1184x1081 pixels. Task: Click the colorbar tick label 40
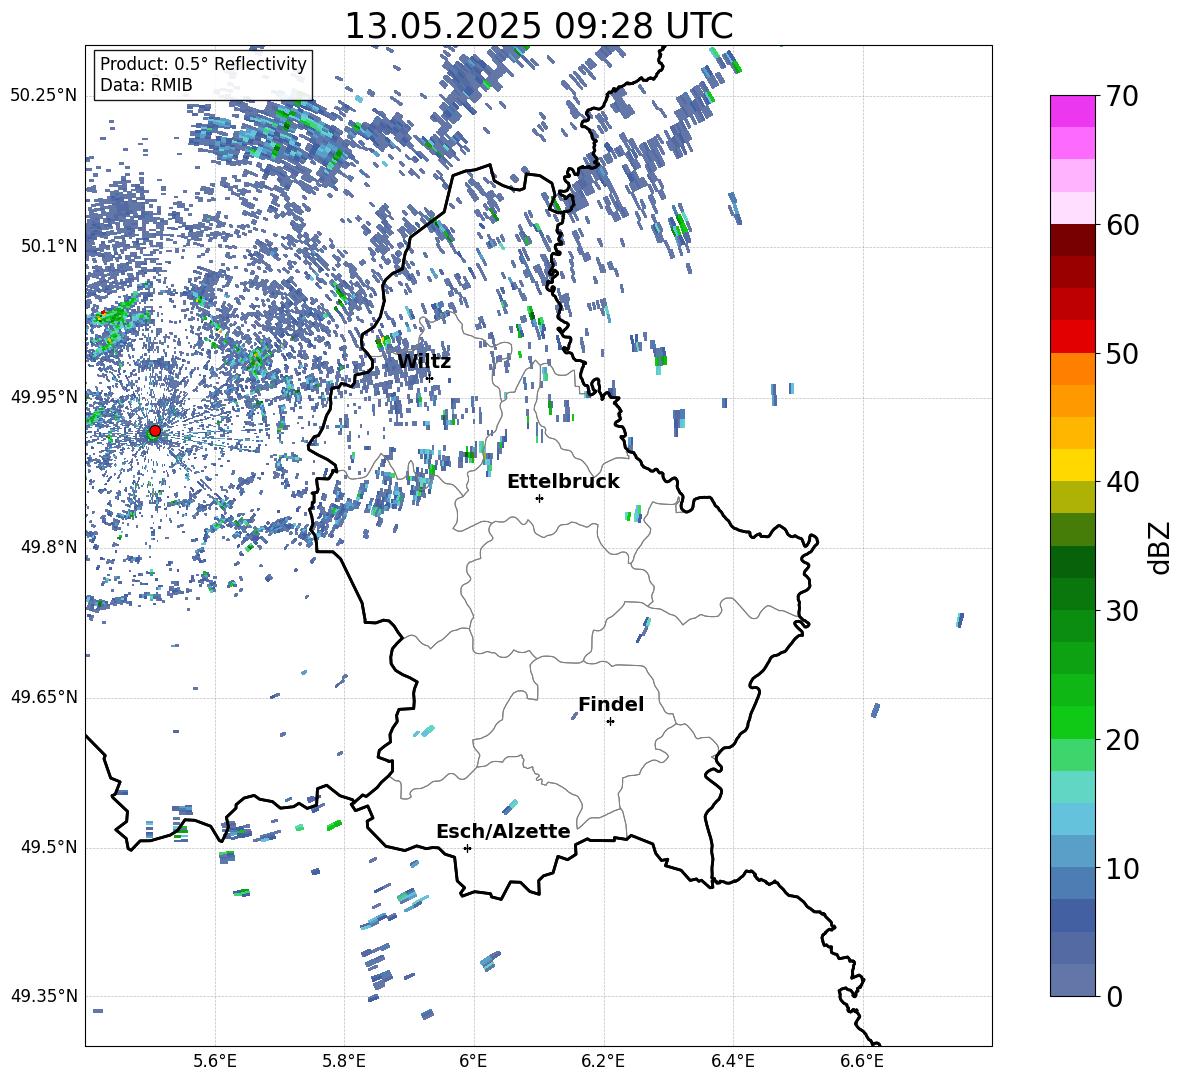coord(1123,482)
